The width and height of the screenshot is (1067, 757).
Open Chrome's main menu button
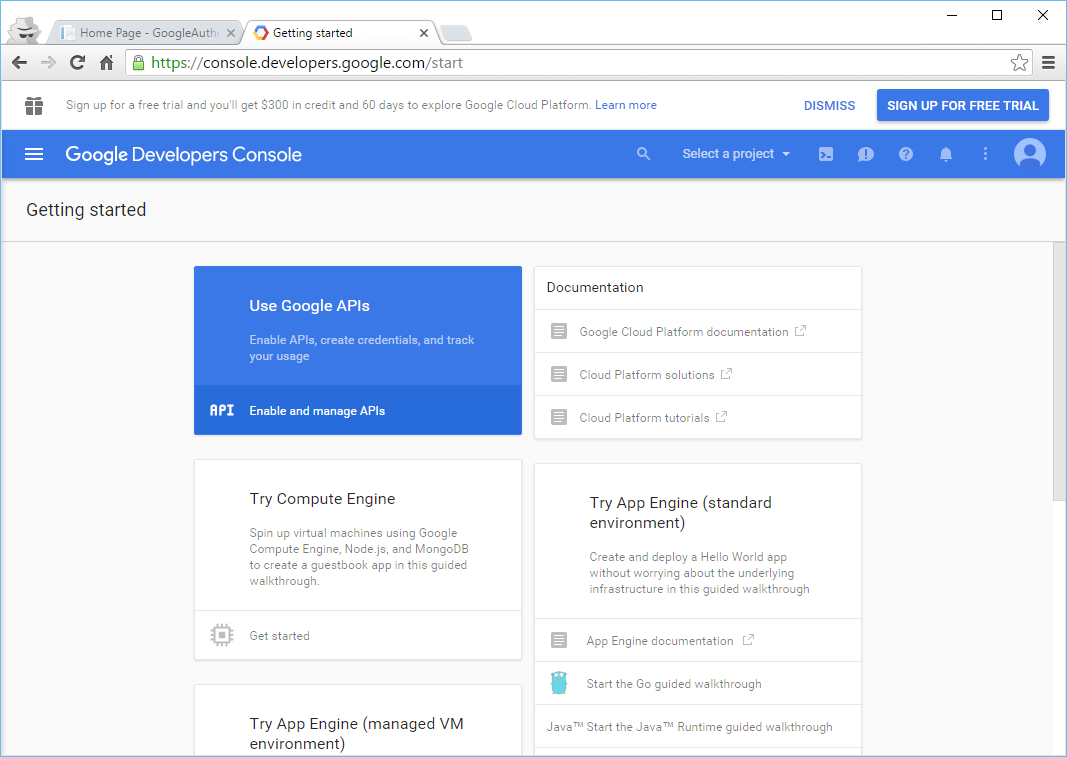[x=1049, y=63]
